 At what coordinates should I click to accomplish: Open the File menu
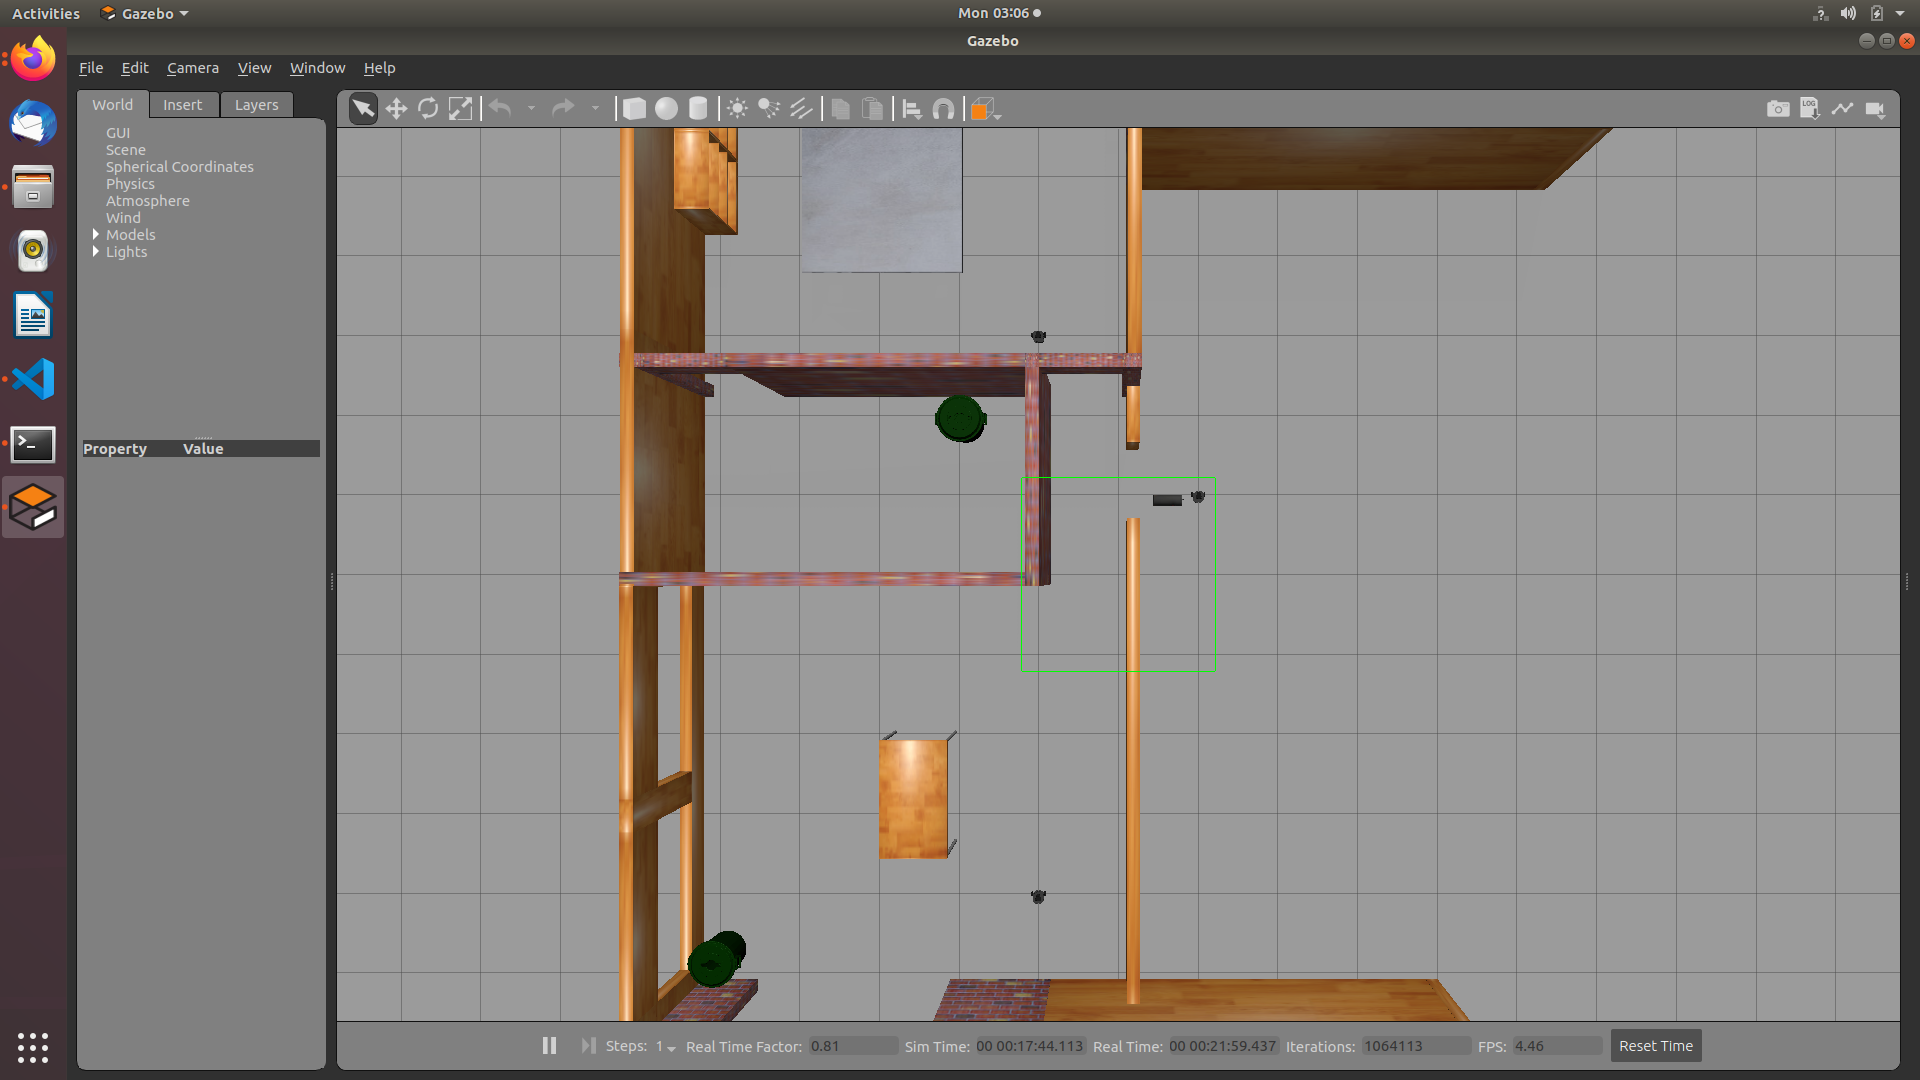pos(91,67)
